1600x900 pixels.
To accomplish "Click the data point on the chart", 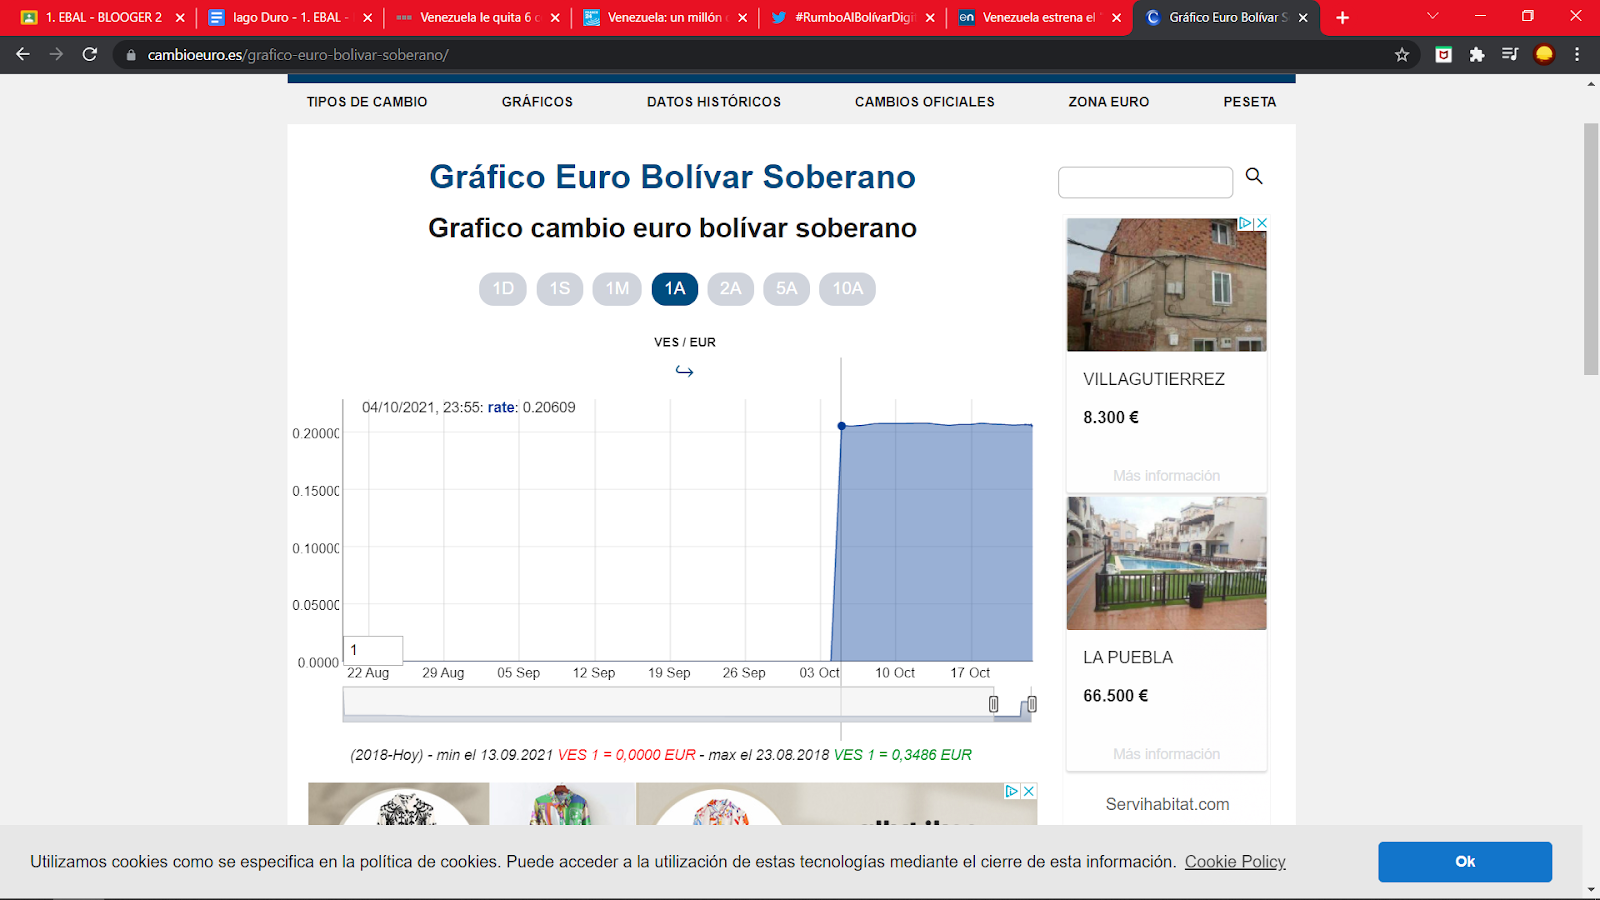I will (x=842, y=426).
